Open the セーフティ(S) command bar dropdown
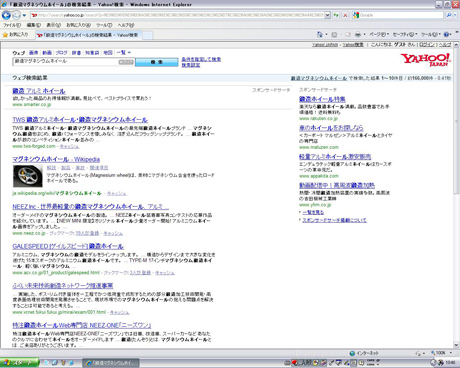 [x=405, y=34]
